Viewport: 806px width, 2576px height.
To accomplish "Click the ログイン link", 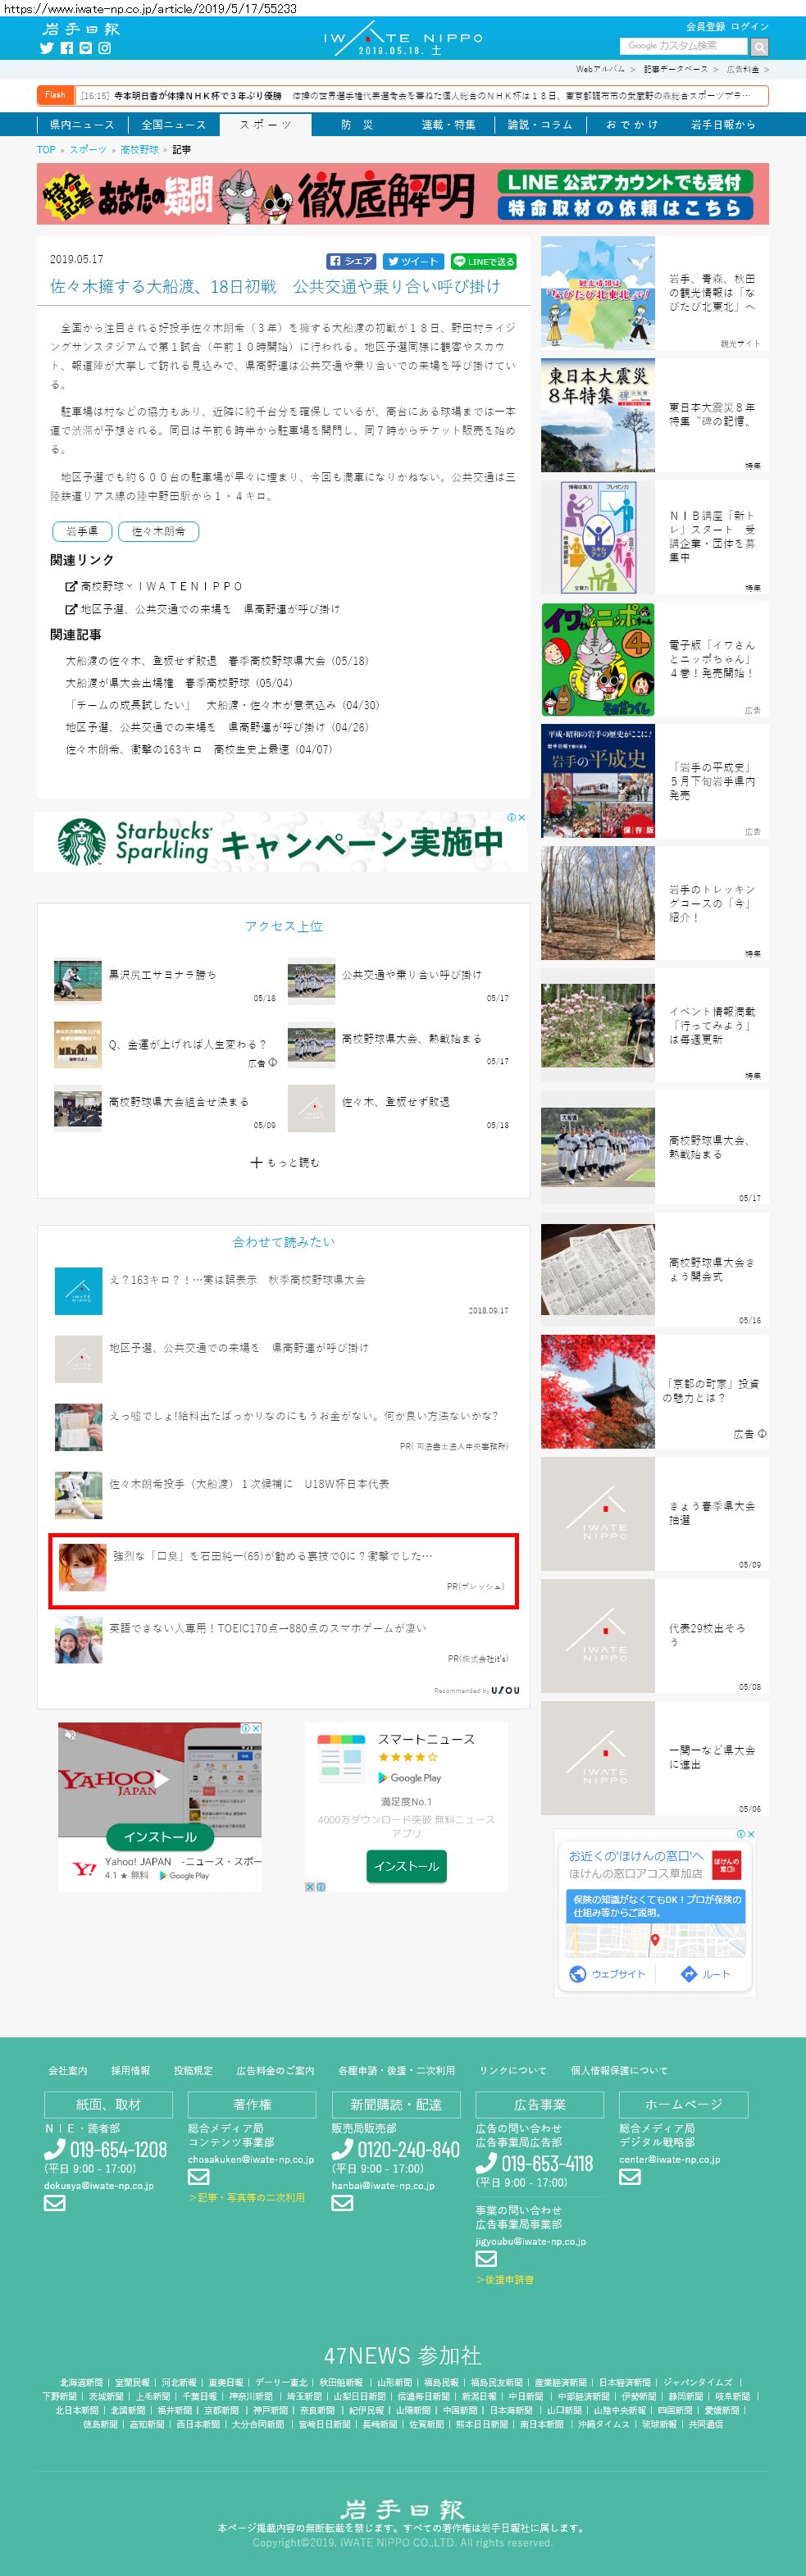I will click(750, 27).
